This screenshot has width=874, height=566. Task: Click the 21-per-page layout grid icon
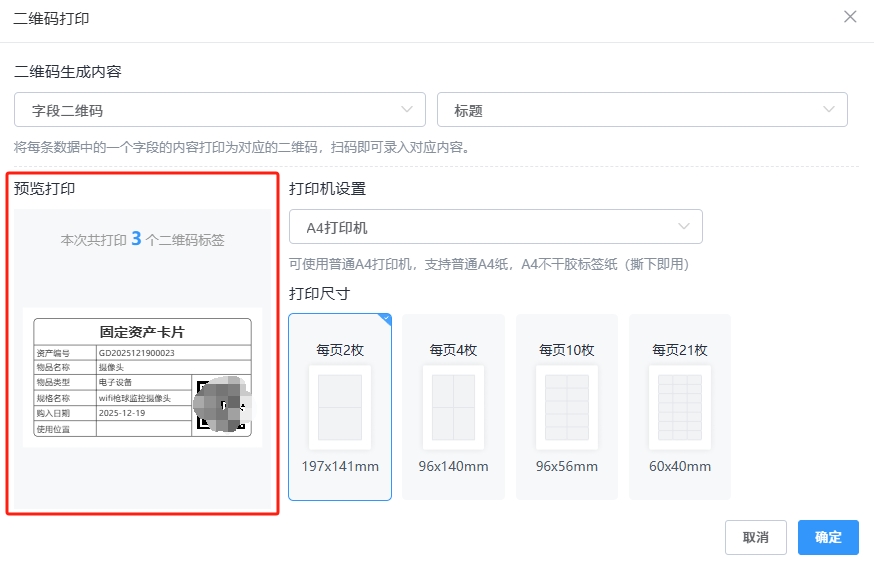pos(679,407)
